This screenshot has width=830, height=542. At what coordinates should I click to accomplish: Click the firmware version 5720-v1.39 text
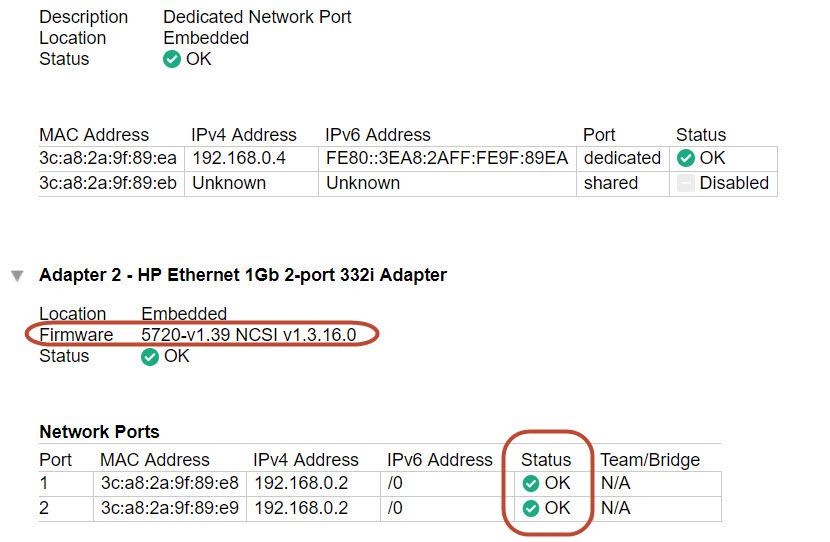(248, 334)
